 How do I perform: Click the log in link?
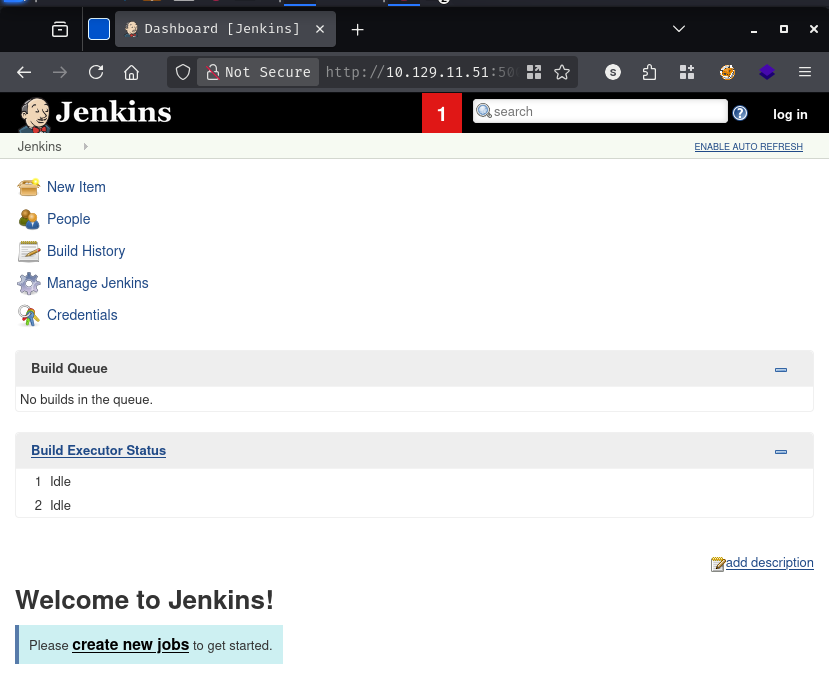pyautogui.click(x=790, y=114)
